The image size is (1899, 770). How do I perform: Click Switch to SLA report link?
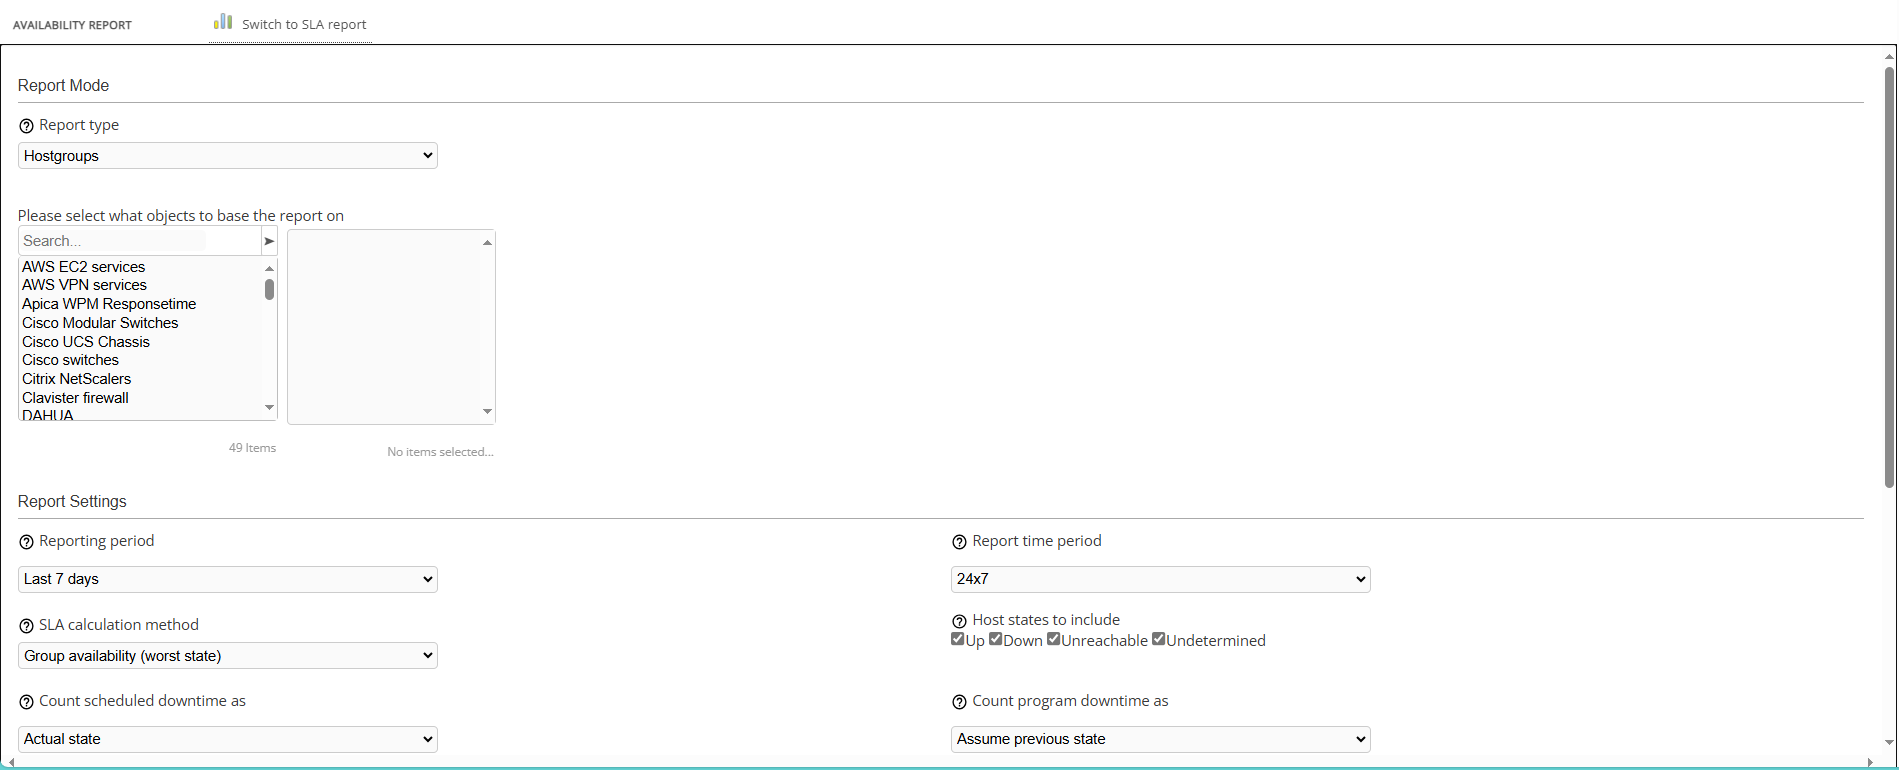[x=304, y=24]
